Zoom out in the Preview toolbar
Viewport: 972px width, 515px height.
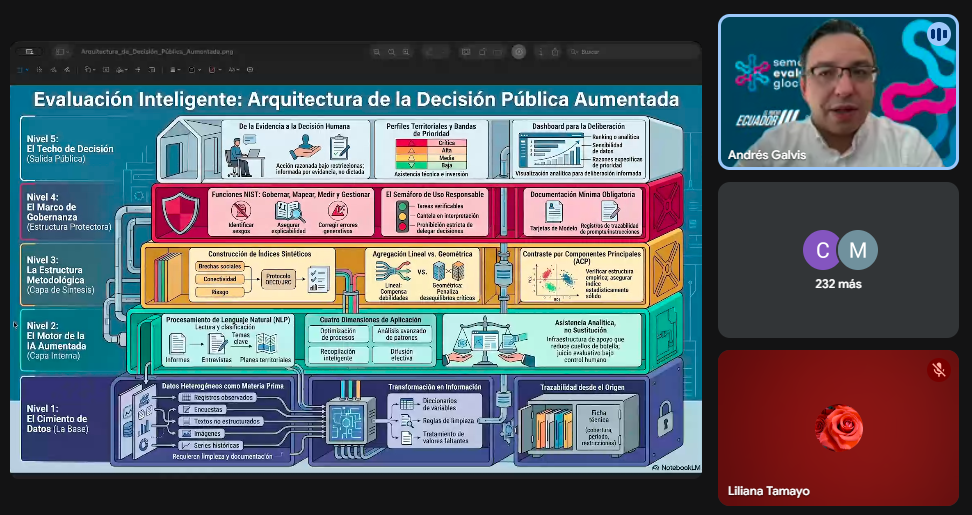click(377, 52)
